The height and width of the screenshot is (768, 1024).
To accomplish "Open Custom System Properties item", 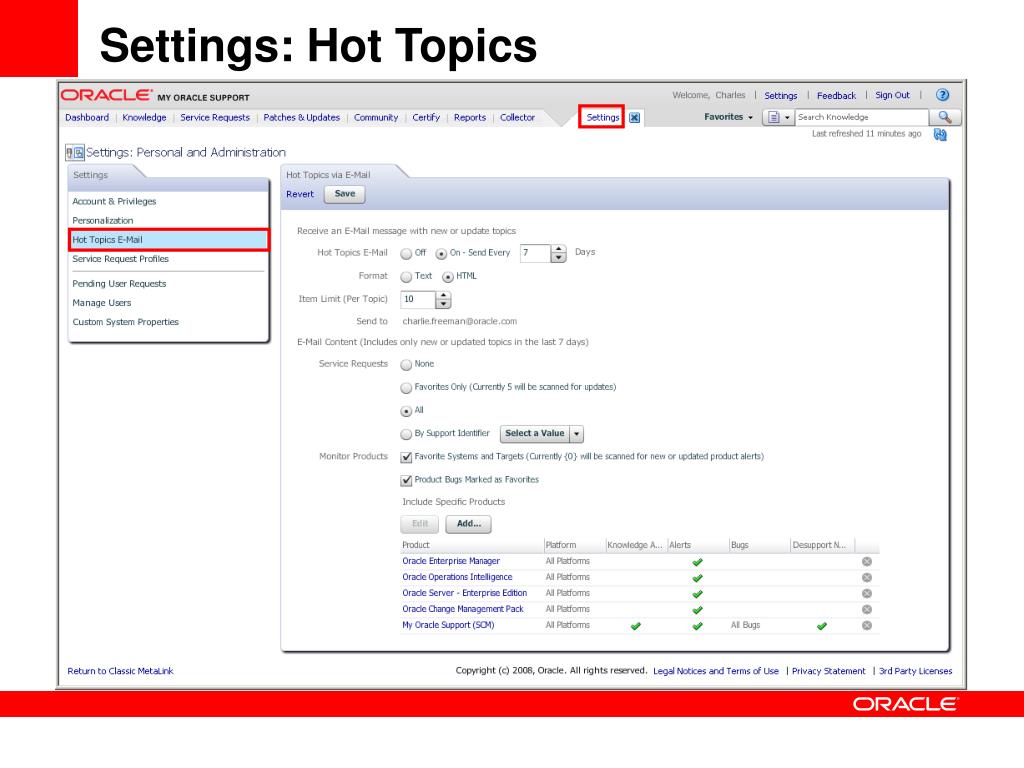I will (x=125, y=322).
